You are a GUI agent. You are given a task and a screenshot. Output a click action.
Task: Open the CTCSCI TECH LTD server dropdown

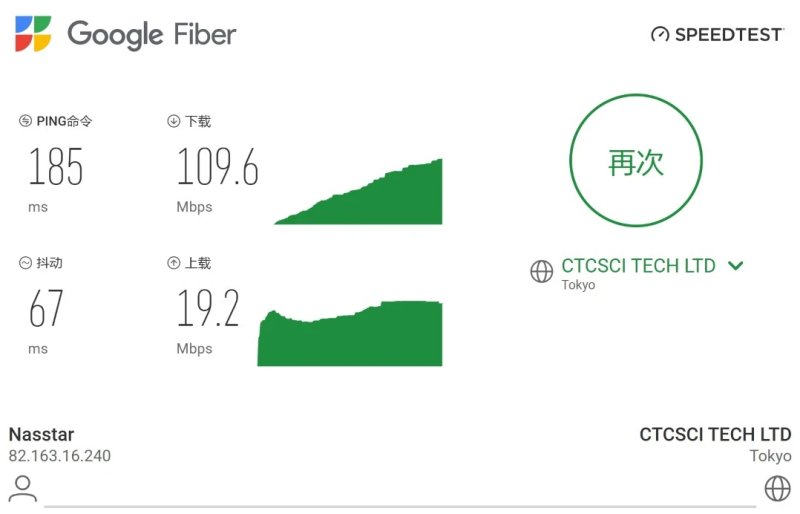638,266
